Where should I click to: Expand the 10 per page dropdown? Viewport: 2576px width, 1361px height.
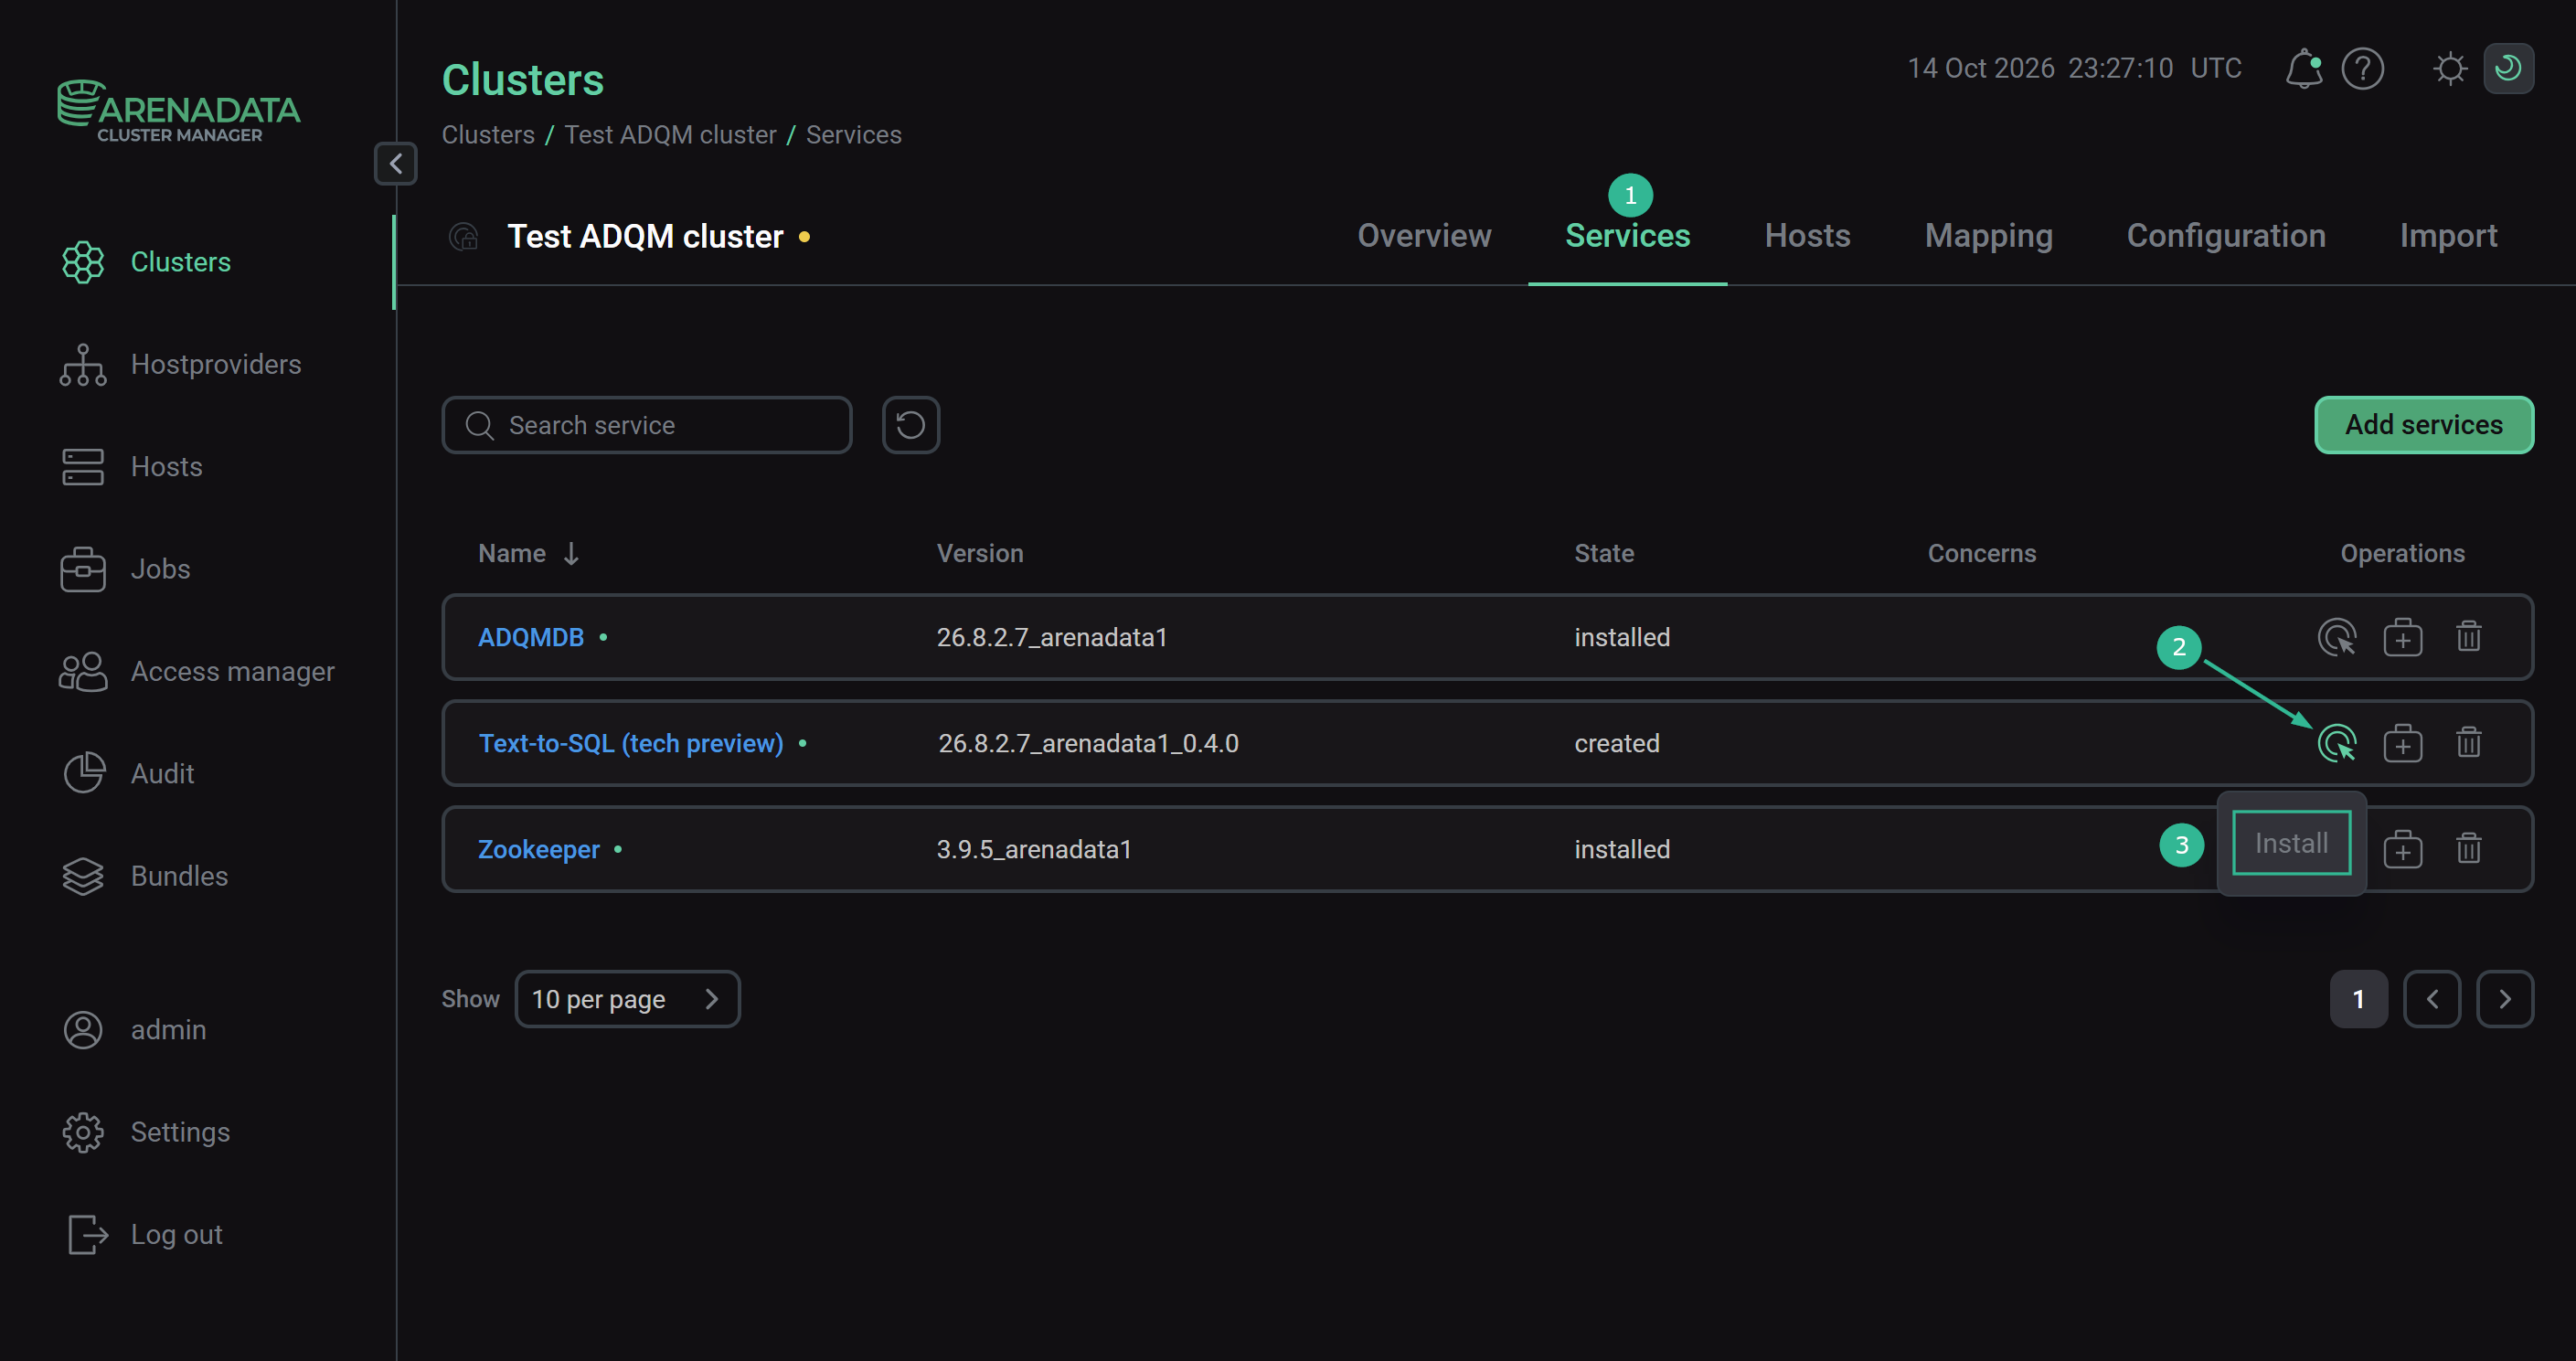pyautogui.click(x=627, y=999)
